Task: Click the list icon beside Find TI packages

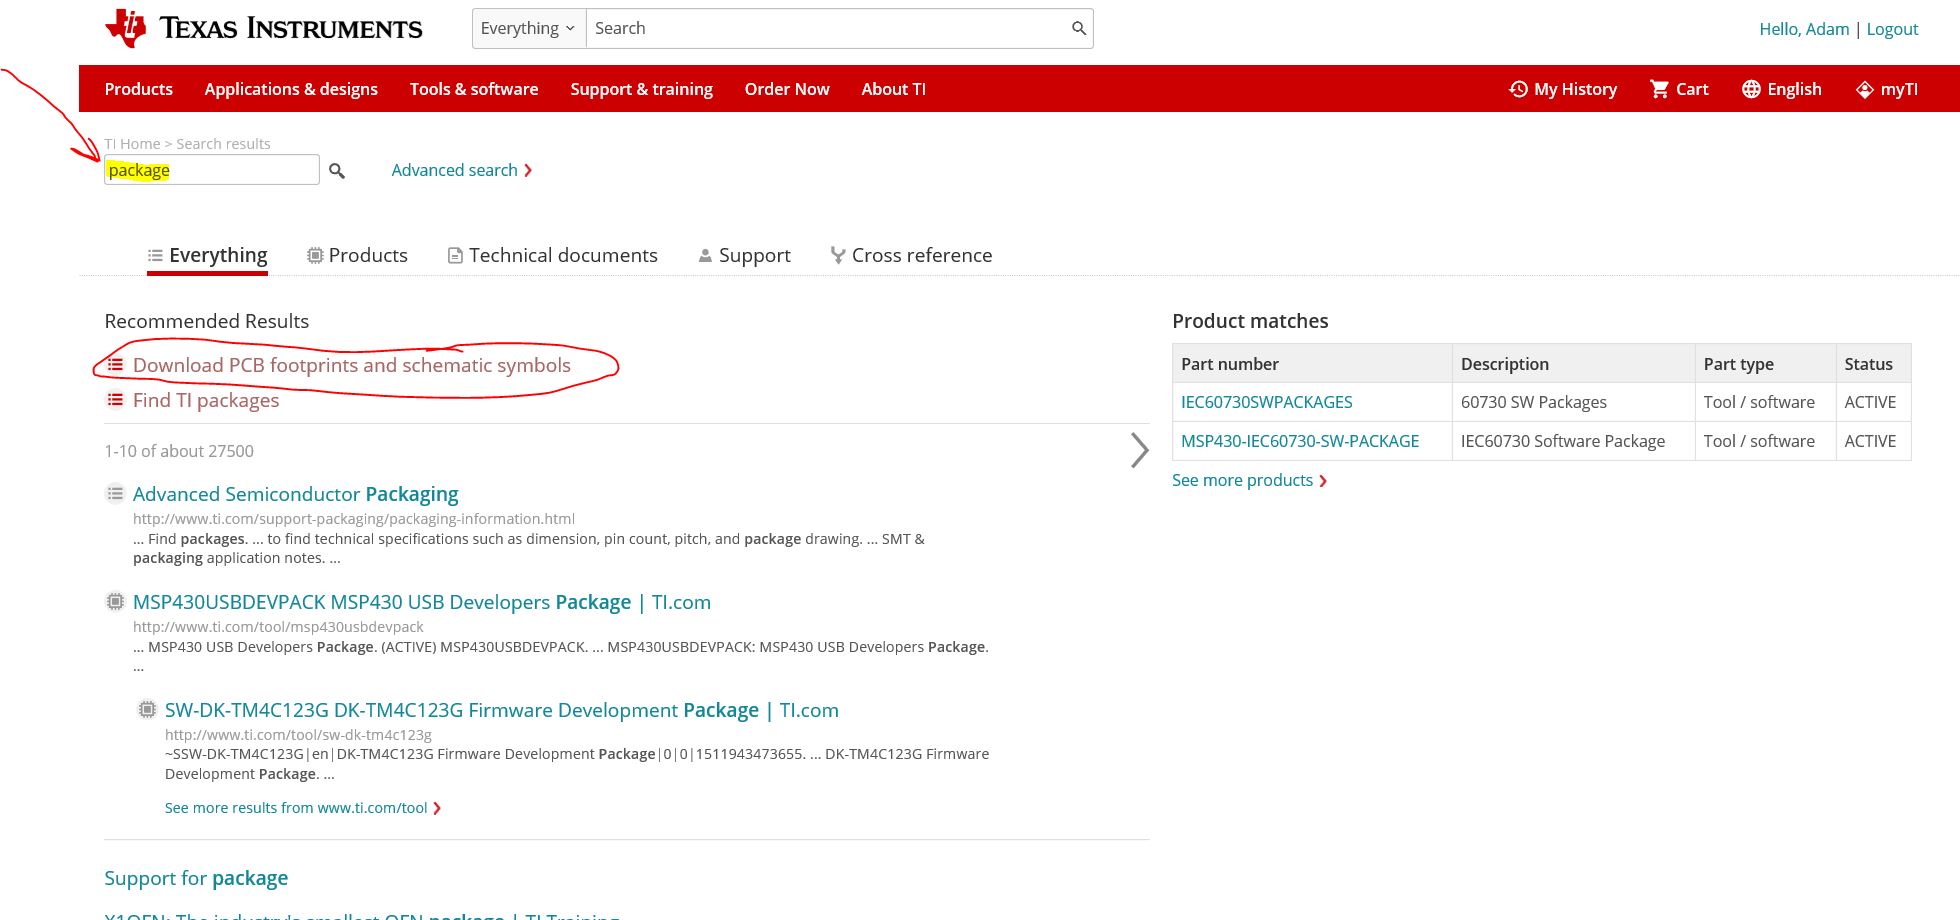Action: [116, 400]
